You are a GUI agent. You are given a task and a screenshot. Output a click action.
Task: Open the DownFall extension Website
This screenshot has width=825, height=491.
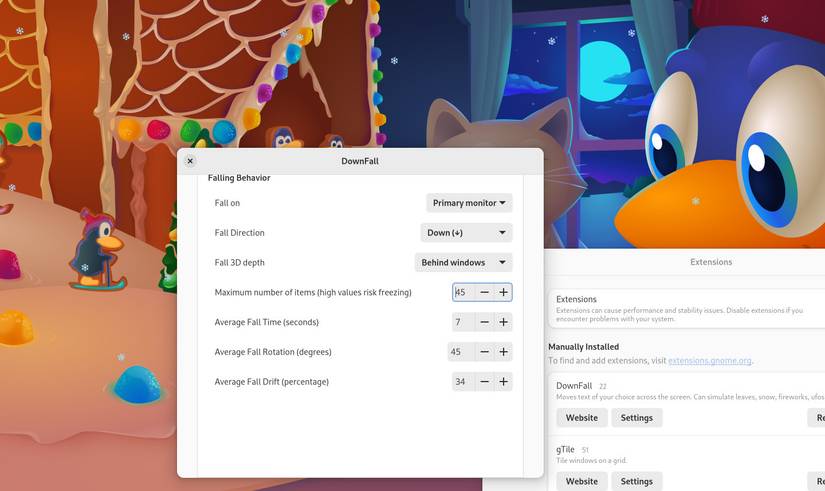(582, 418)
